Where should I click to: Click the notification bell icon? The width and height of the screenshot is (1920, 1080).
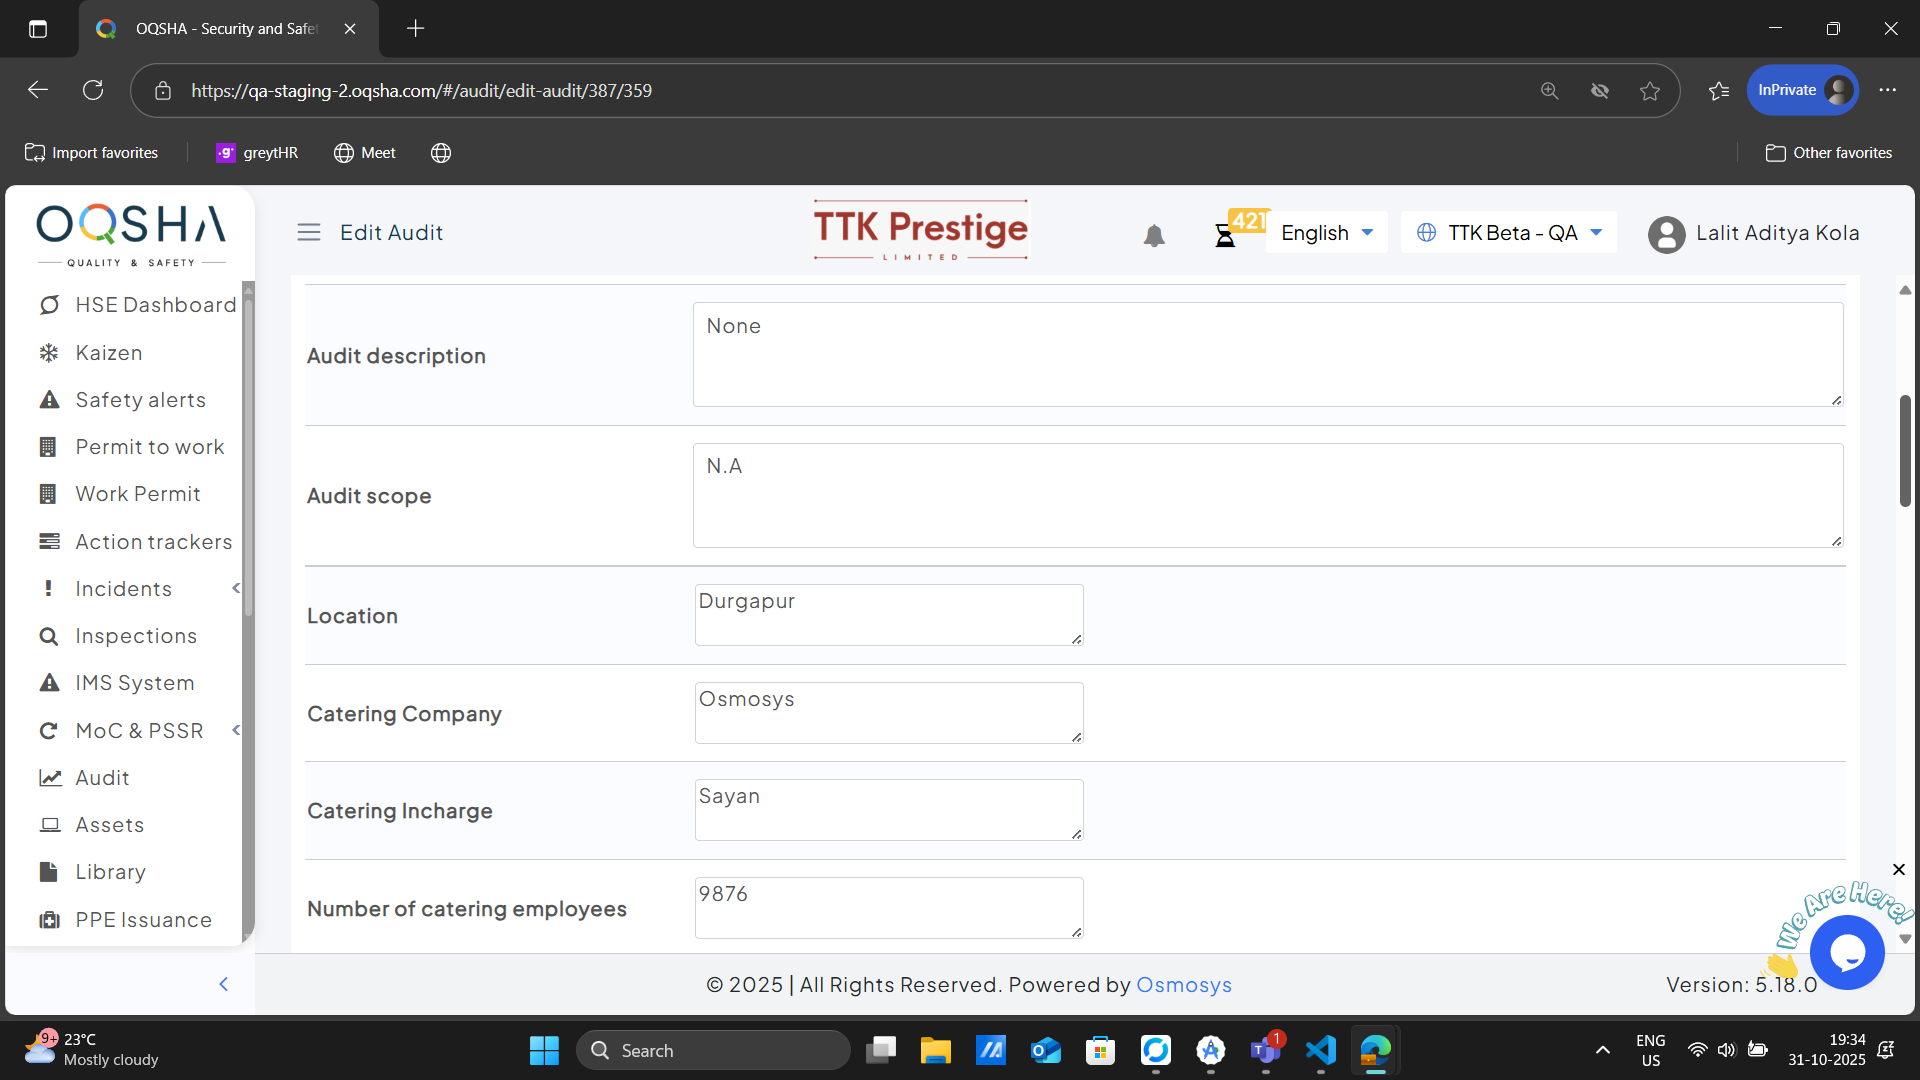1154,235
